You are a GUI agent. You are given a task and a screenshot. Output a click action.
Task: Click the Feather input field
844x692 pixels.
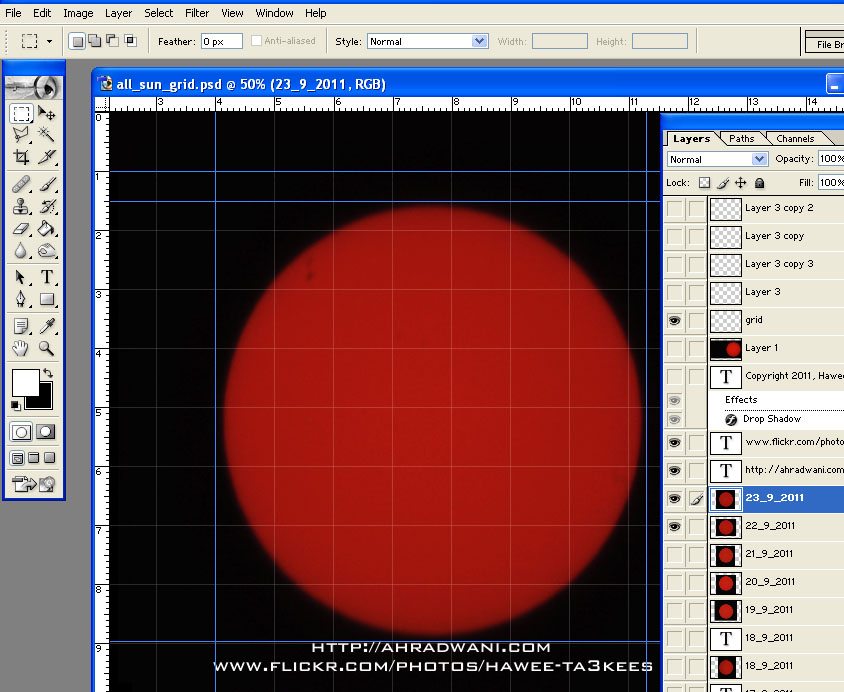click(222, 41)
